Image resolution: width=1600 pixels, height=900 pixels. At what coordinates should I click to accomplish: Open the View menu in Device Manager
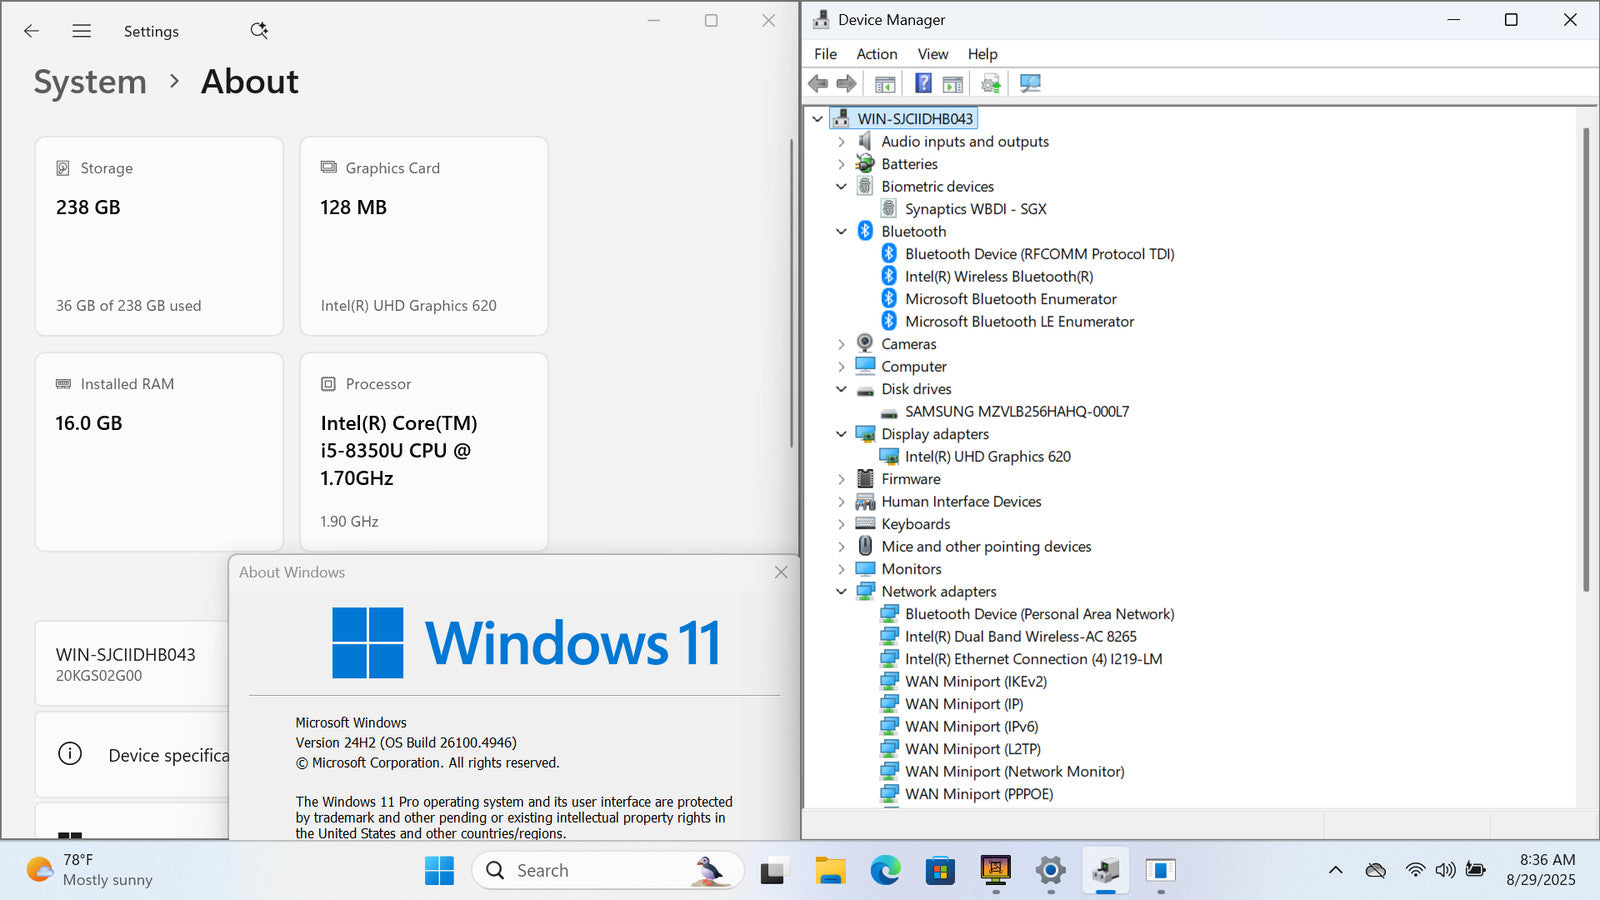[x=932, y=54]
